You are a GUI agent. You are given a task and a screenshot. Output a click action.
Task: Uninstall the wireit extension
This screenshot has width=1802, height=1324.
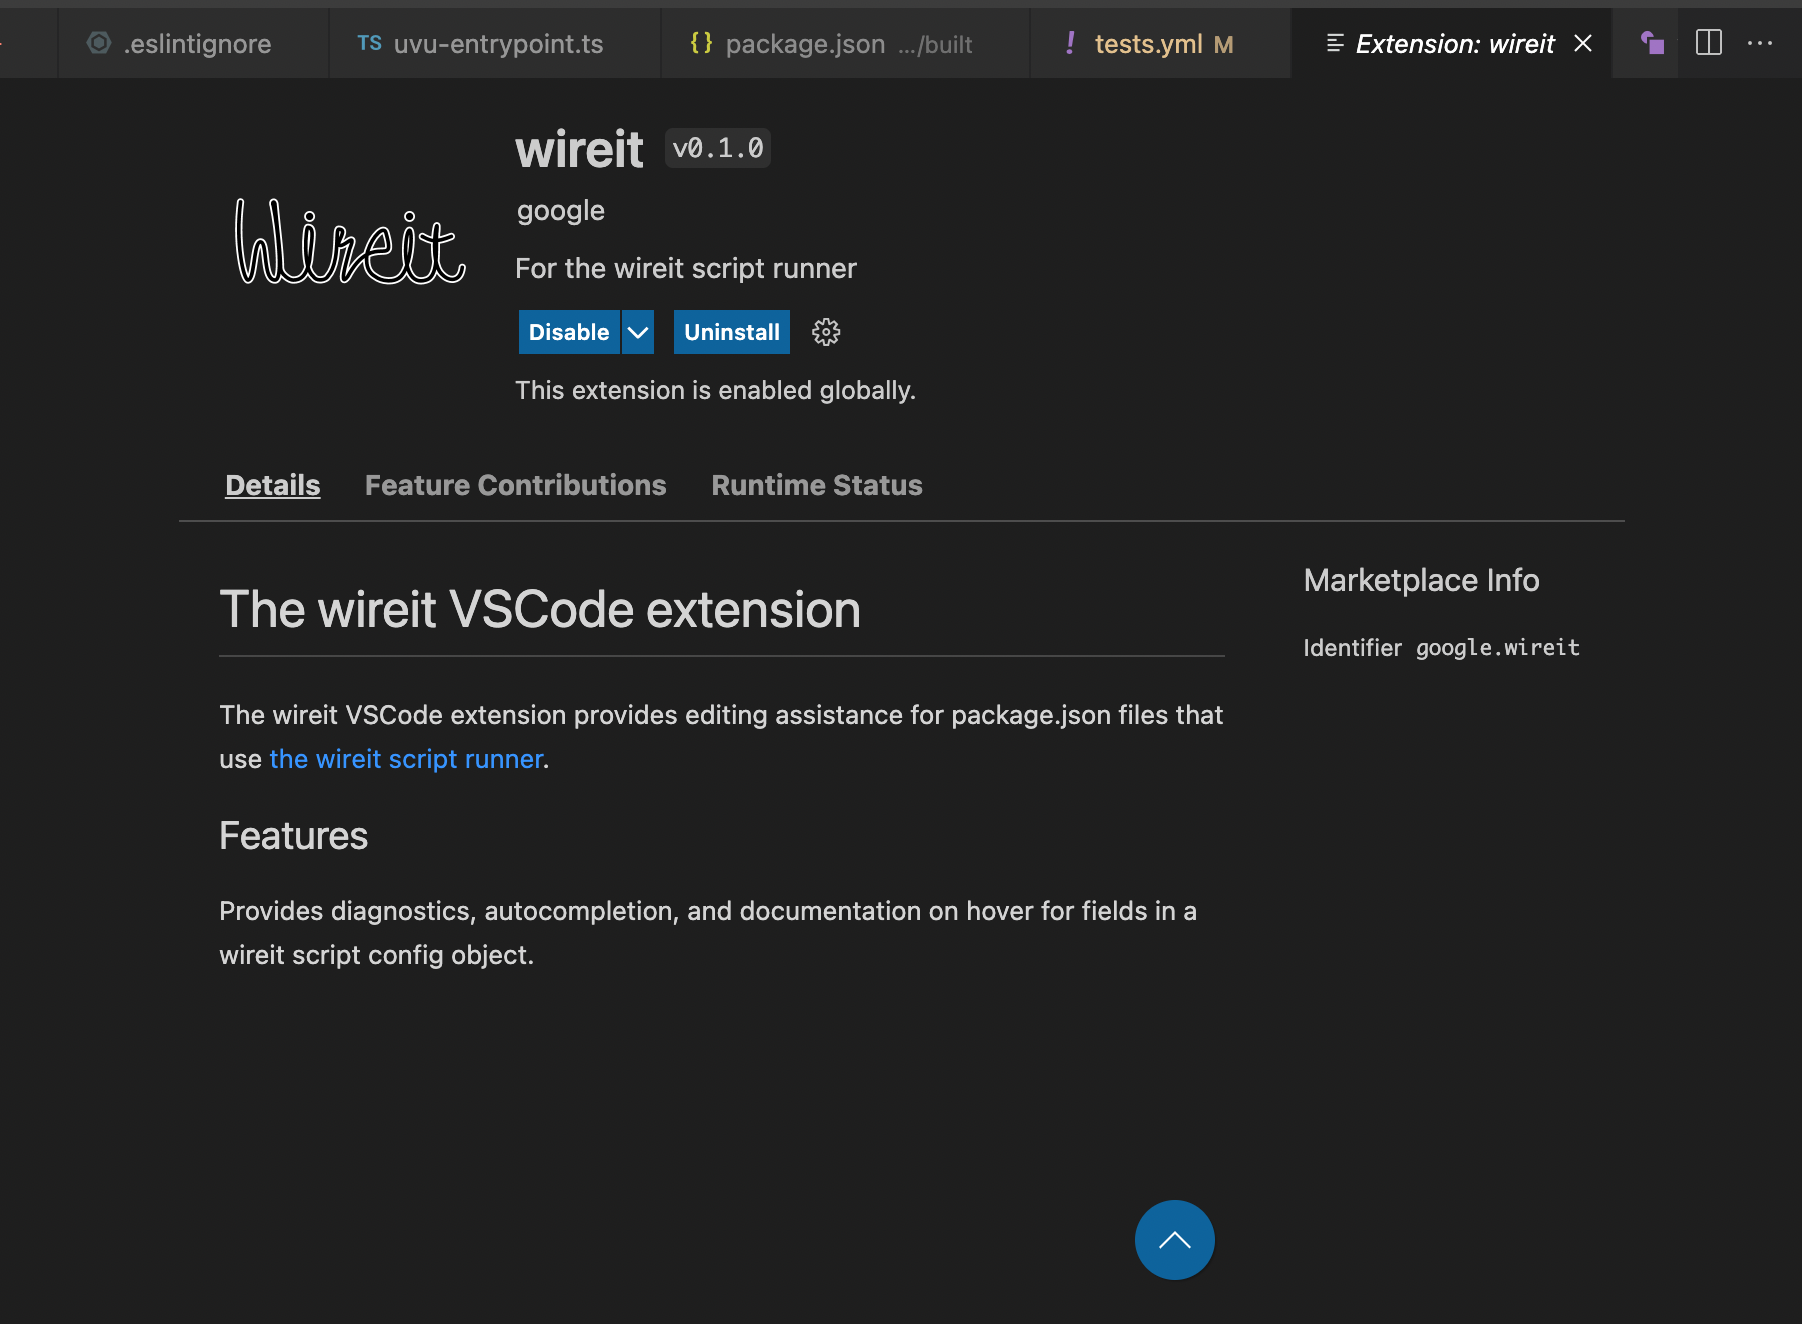click(732, 332)
